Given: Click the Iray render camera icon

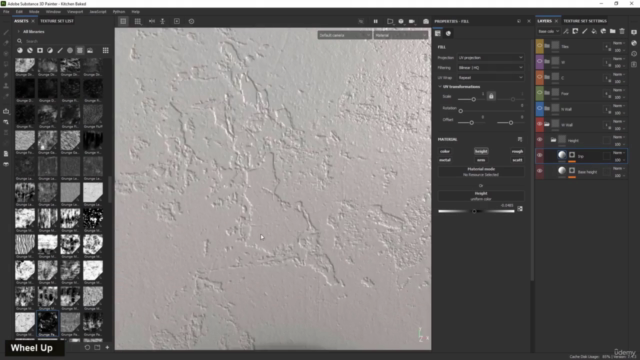Looking at the screenshot, I should pyautogui.click(x=426, y=21).
